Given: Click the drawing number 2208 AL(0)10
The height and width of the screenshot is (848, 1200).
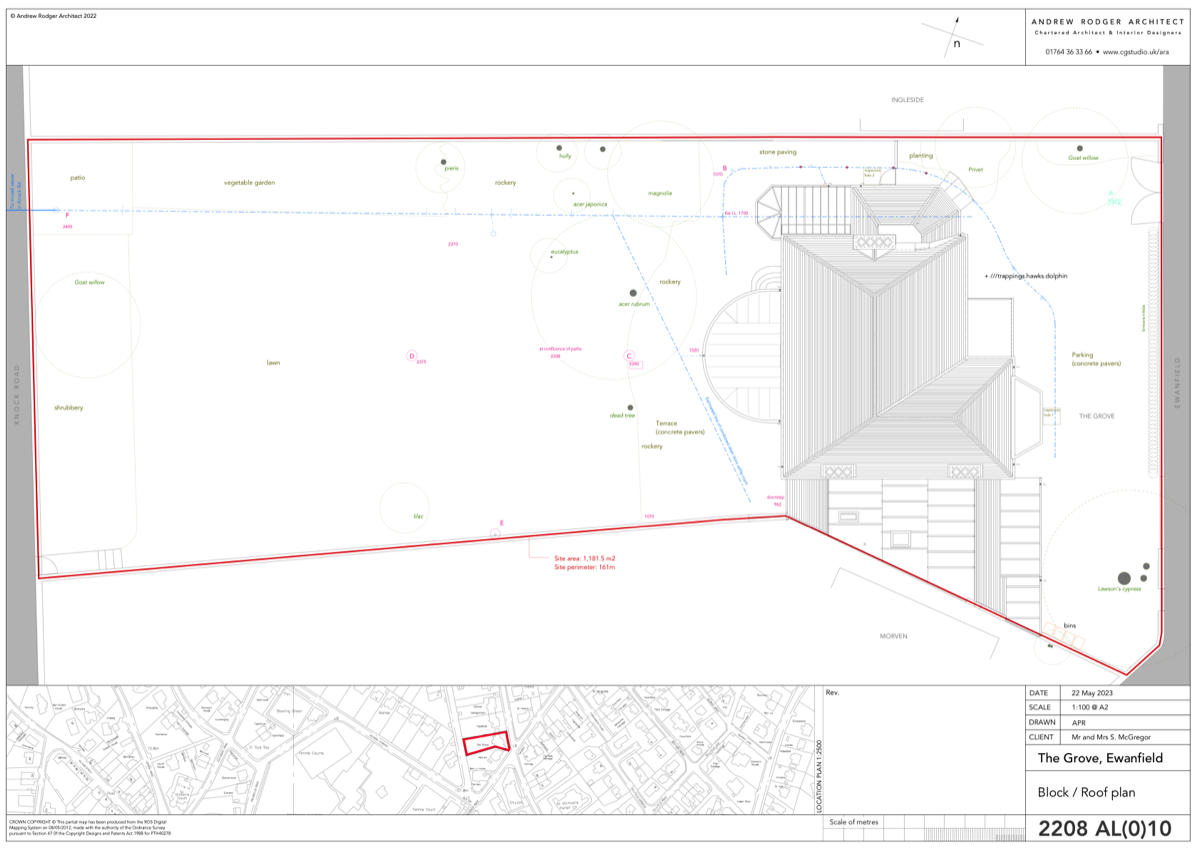Looking at the screenshot, I should [1104, 828].
